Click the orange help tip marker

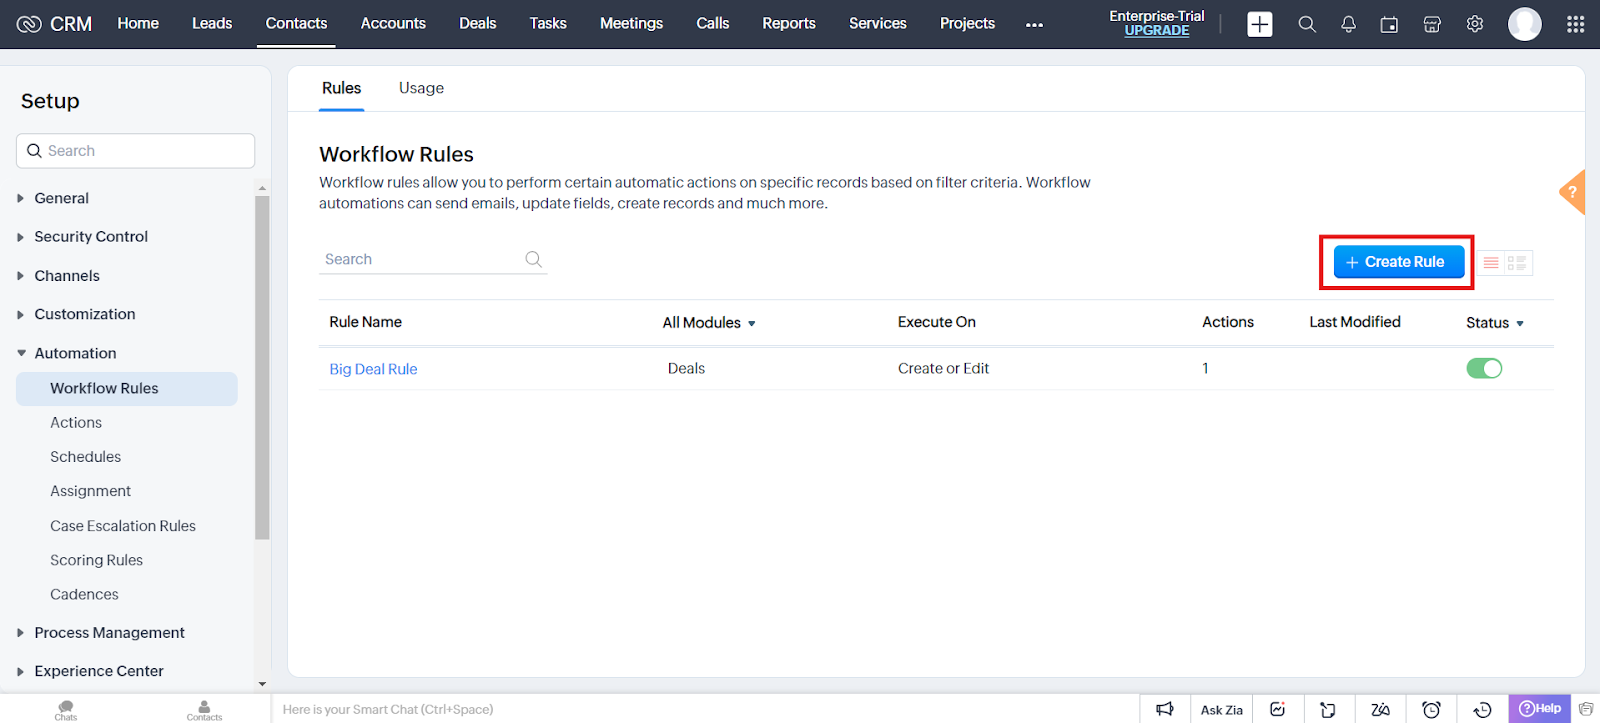click(1573, 192)
